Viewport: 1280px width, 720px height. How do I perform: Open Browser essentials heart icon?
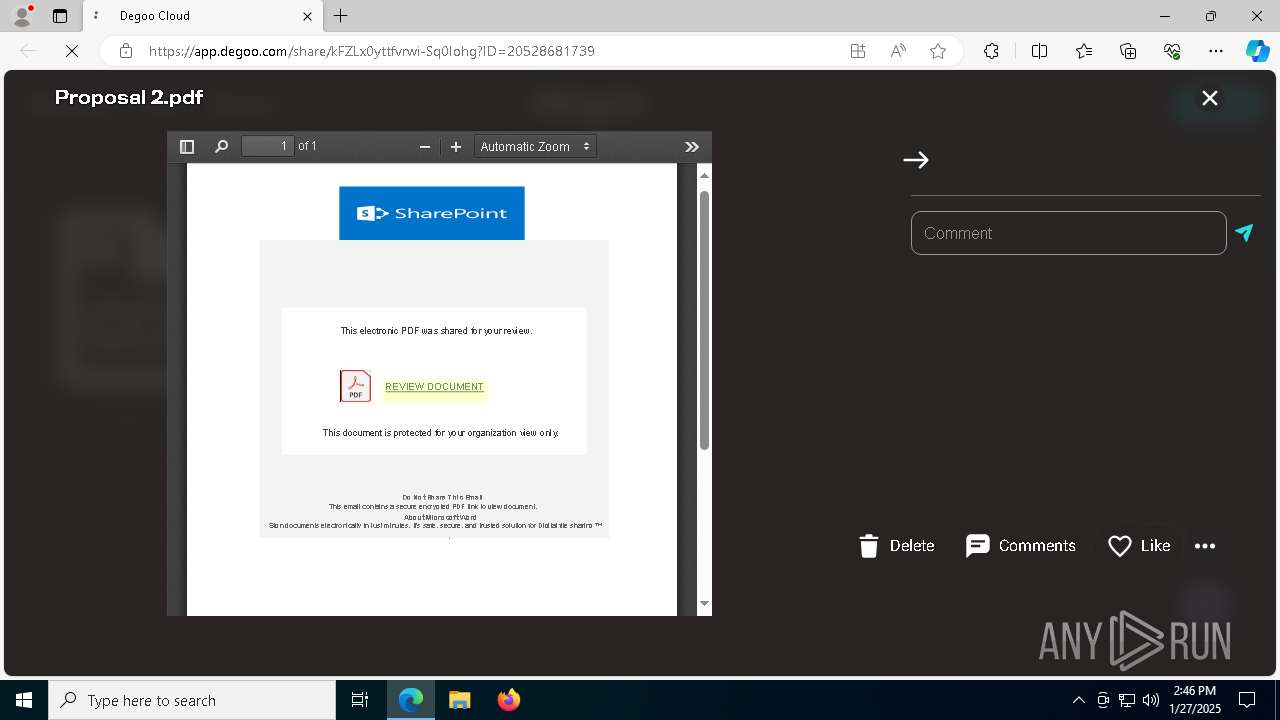1172,51
